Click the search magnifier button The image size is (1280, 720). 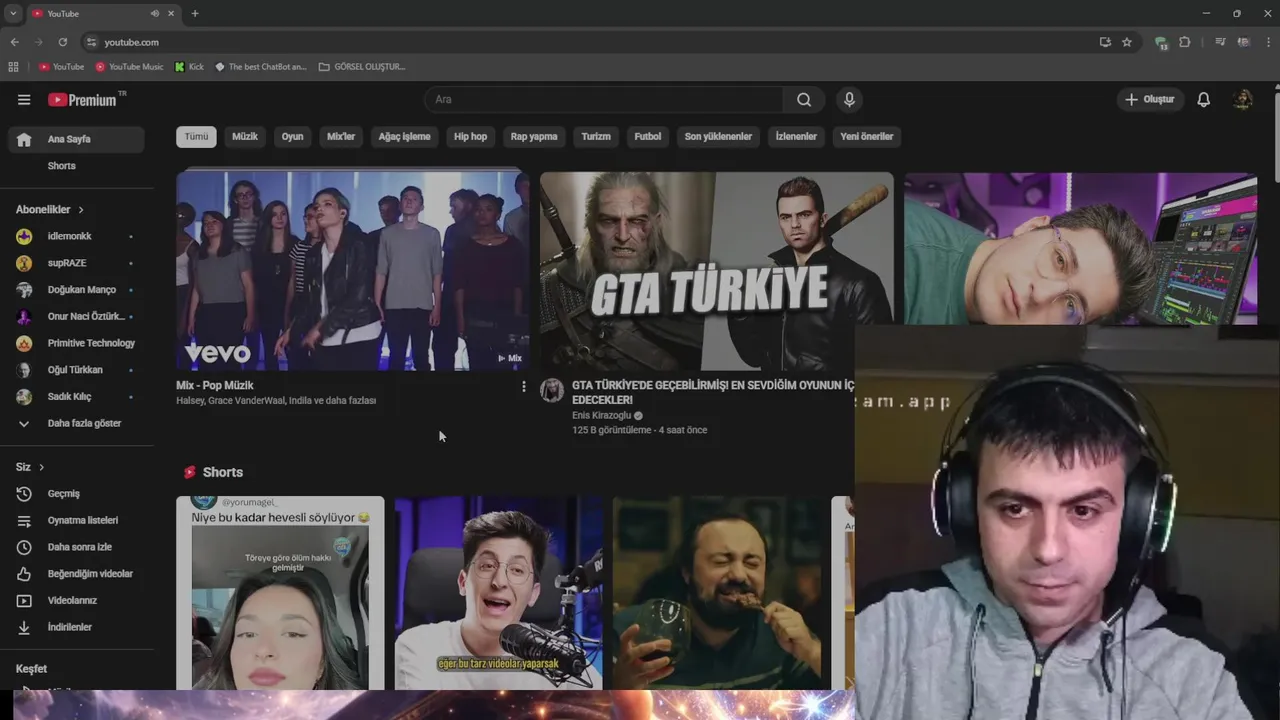click(804, 99)
